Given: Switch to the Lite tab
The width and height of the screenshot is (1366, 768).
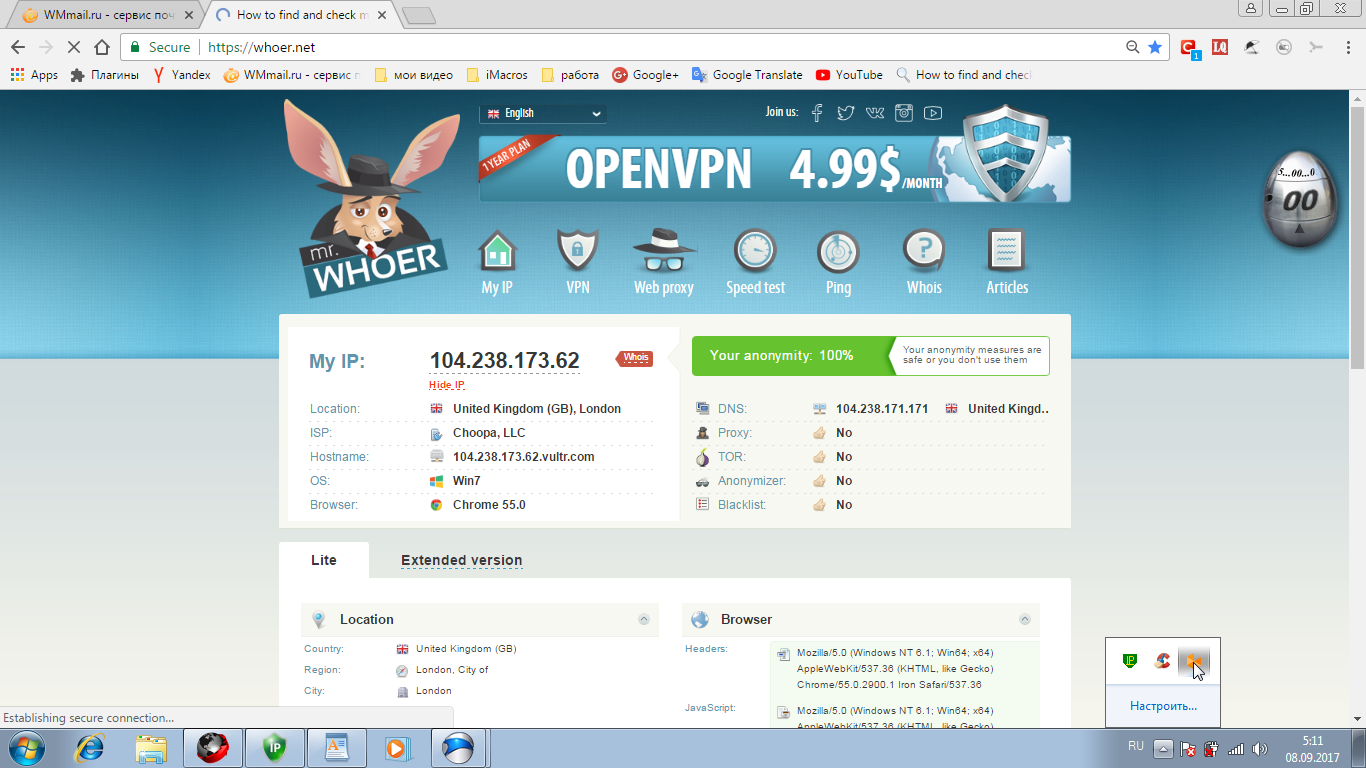Looking at the screenshot, I should [324, 560].
